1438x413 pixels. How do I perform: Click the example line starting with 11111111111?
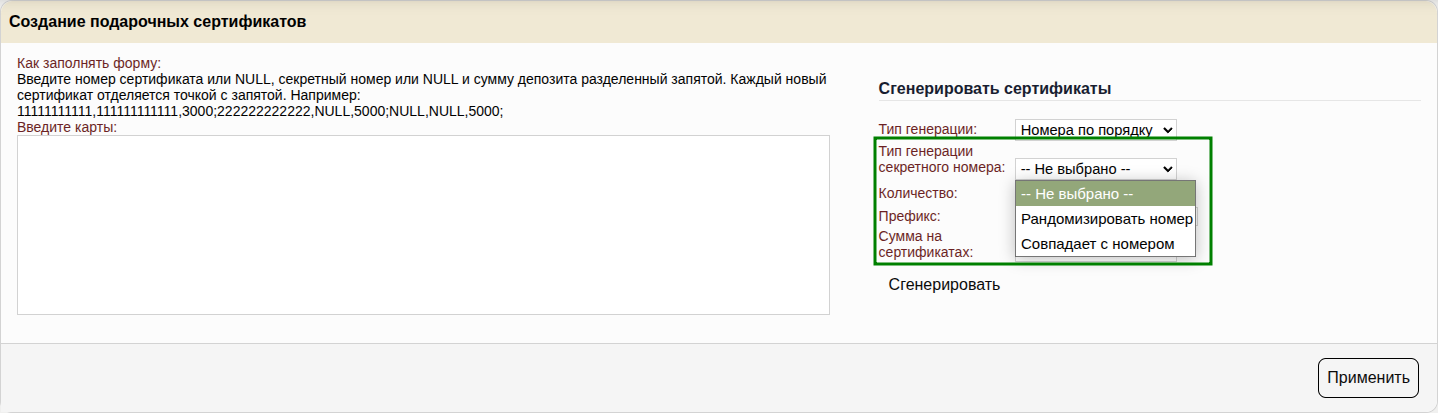260,111
